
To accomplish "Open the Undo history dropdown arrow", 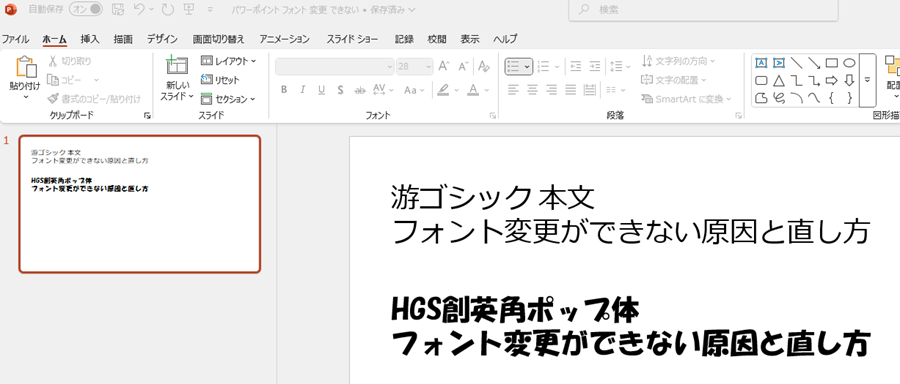I will (x=151, y=10).
